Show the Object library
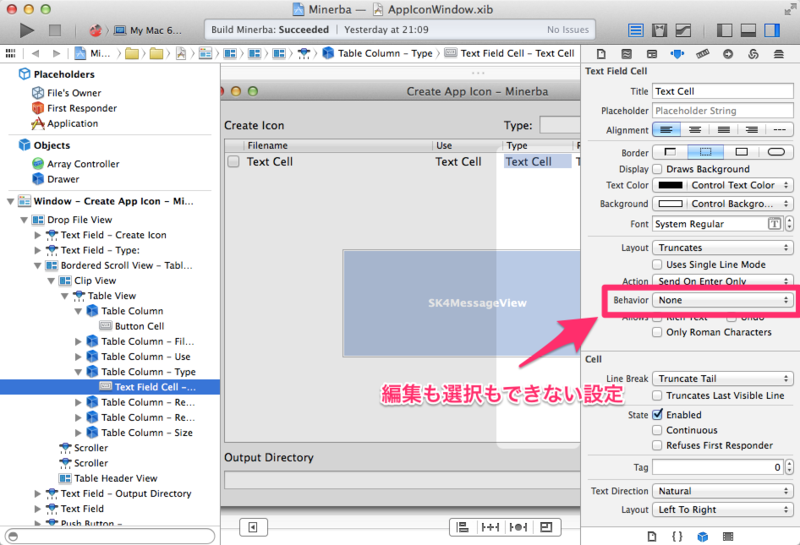This screenshot has width=800, height=545. [703, 536]
